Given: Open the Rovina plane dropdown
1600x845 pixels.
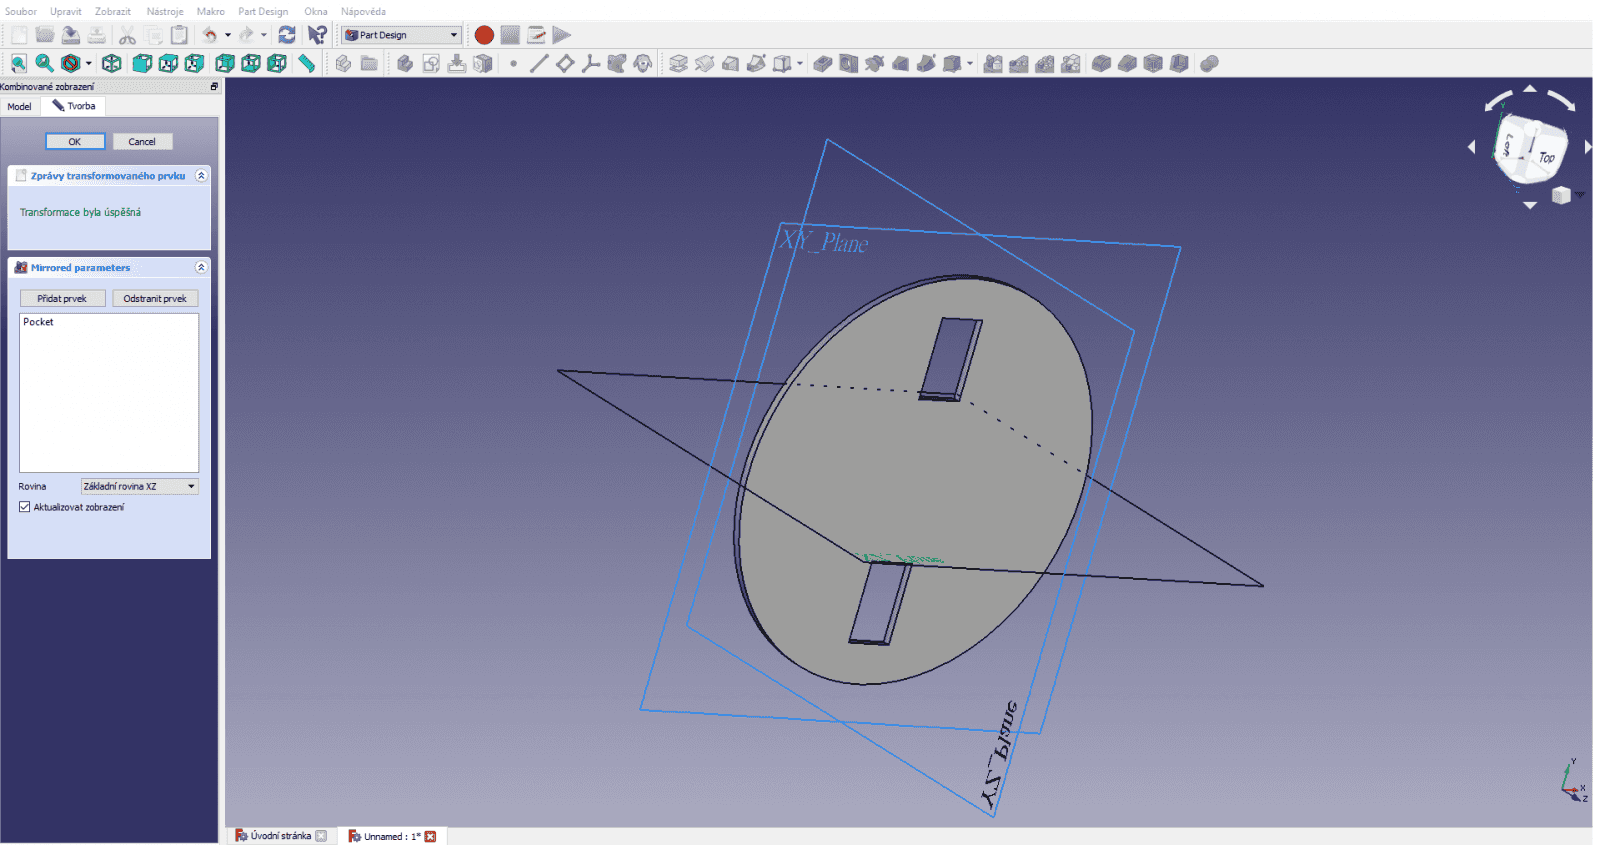Looking at the screenshot, I should tap(139, 487).
